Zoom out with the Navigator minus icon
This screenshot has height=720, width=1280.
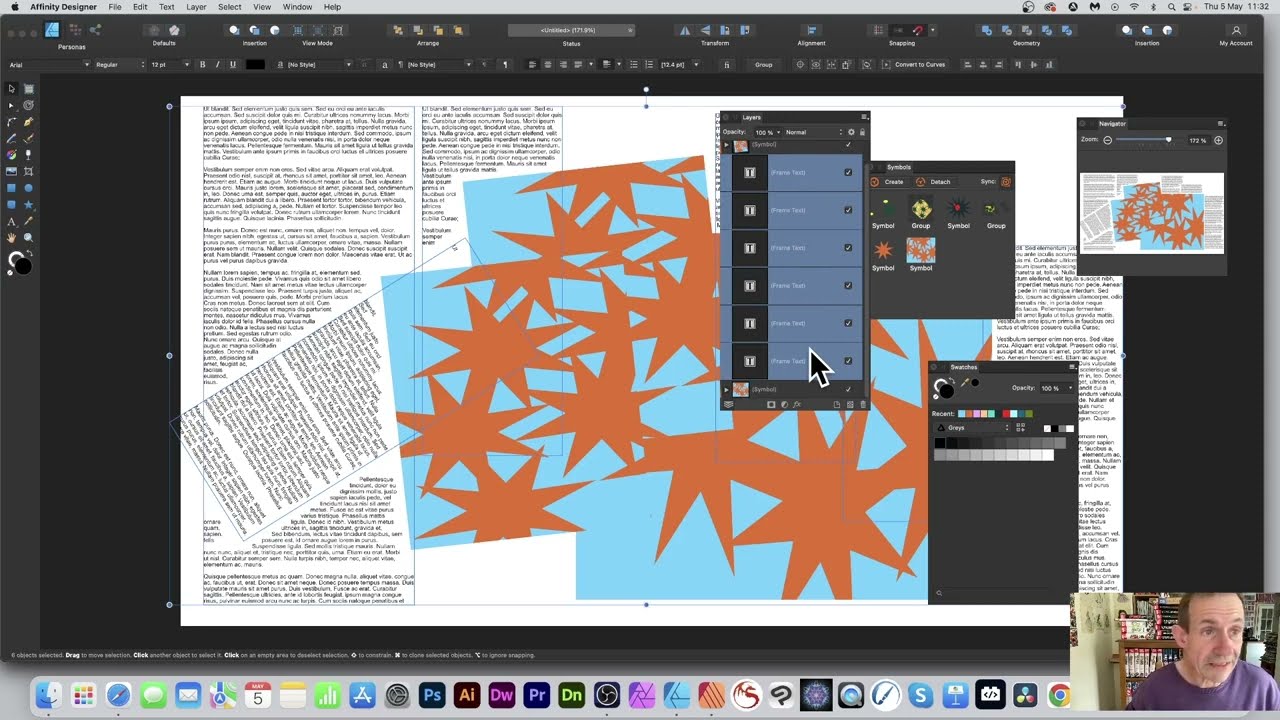point(1107,140)
